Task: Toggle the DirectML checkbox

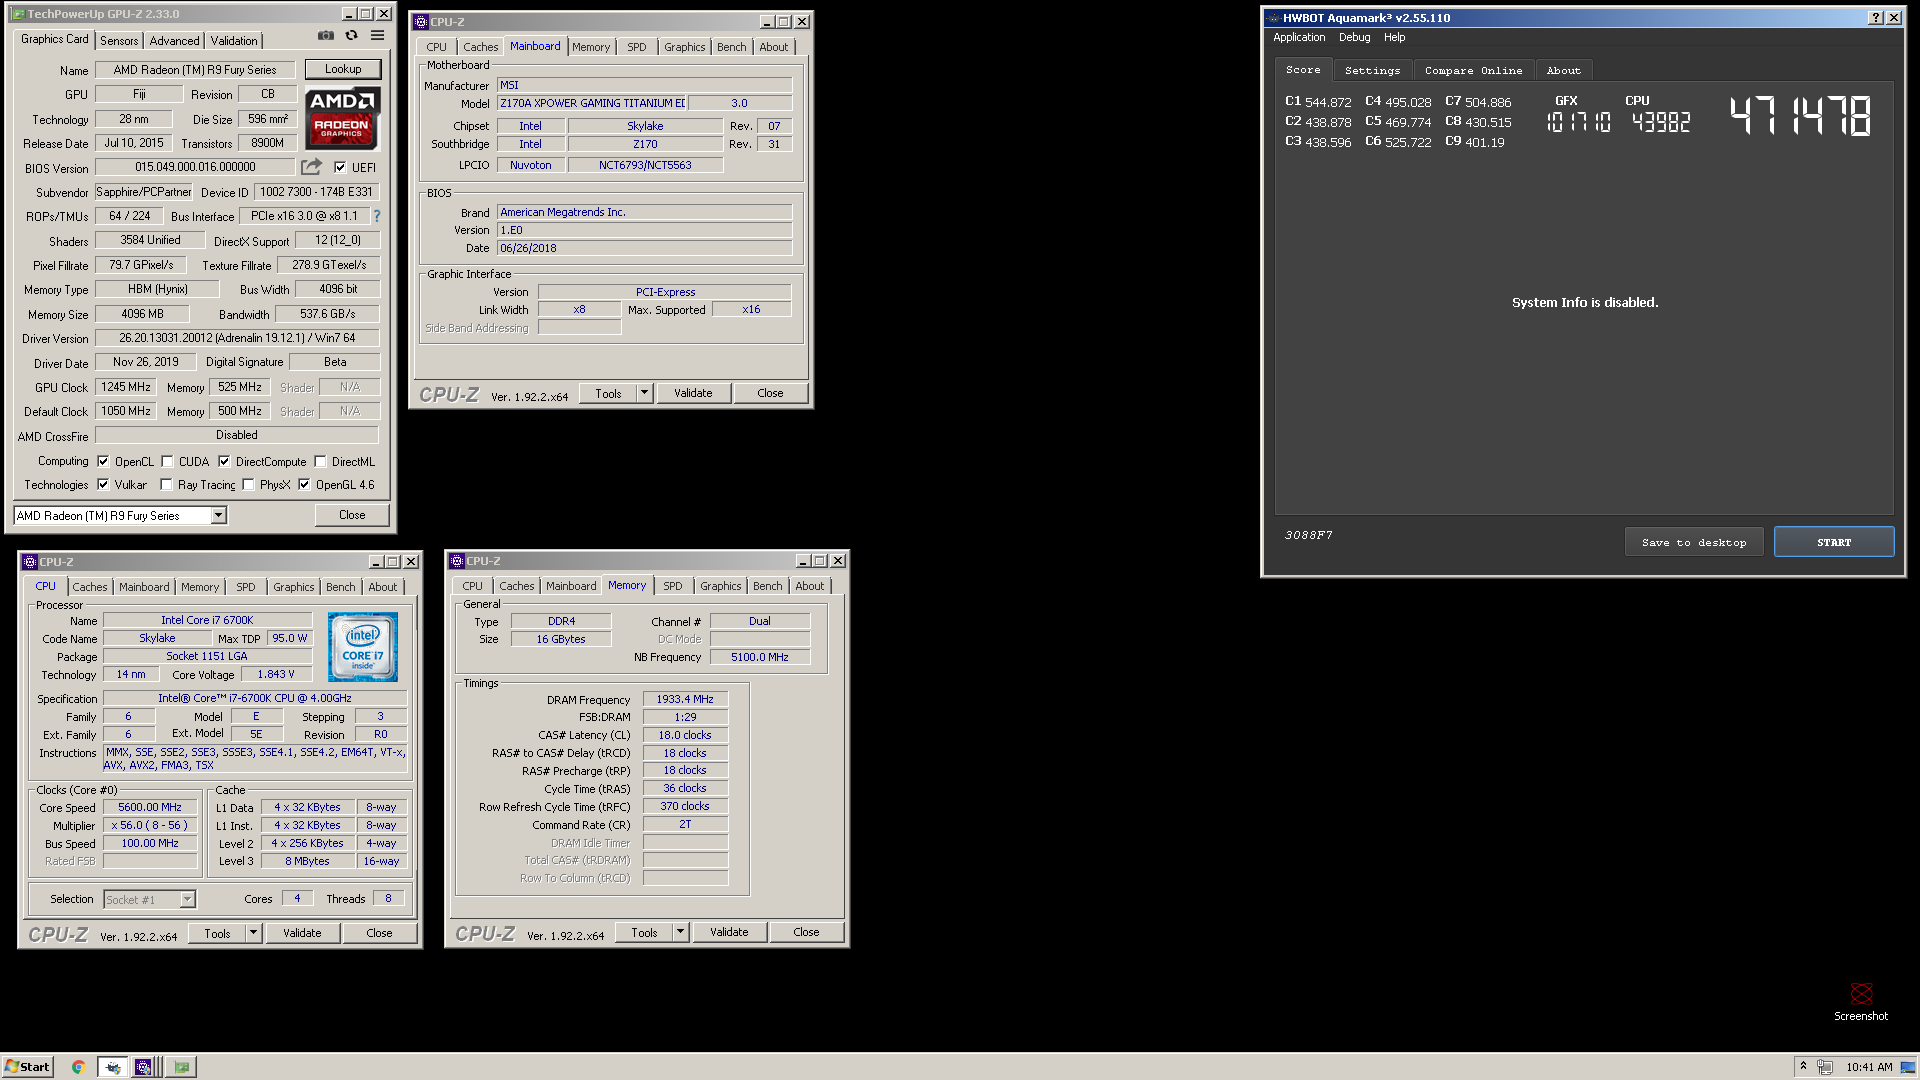Action: (x=320, y=462)
